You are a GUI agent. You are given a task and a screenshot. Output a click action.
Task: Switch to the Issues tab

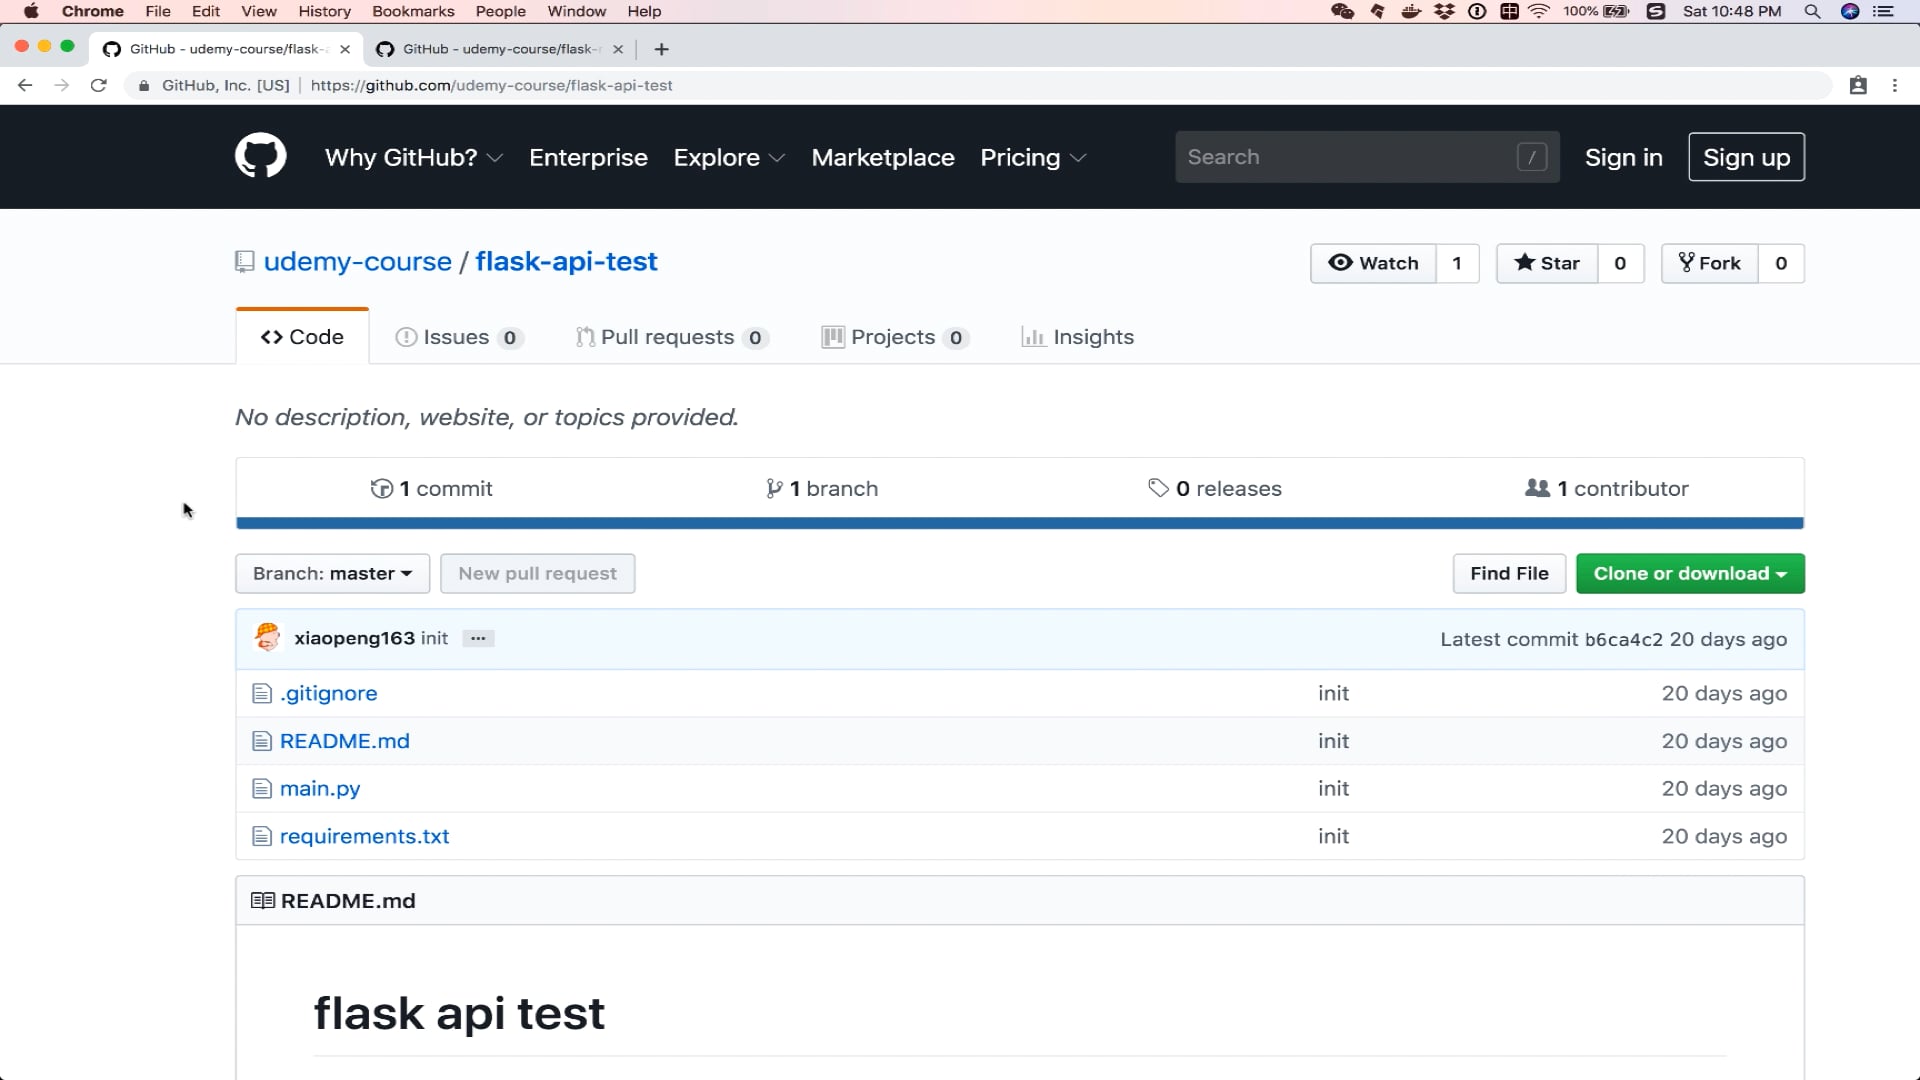click(457, 337)
